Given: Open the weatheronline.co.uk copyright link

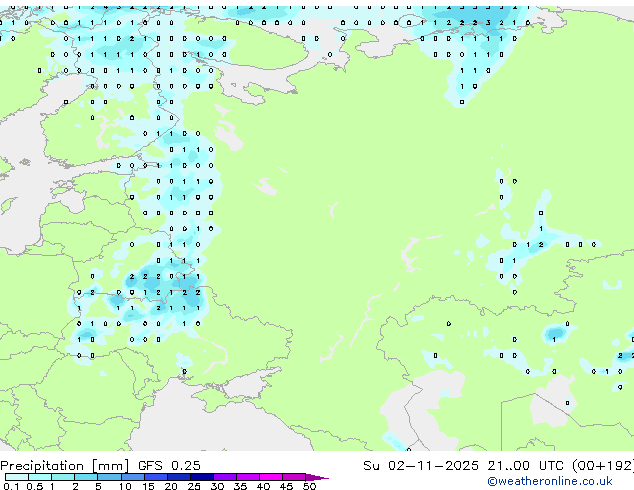Looking at the screenshot, I should point(550,481).
